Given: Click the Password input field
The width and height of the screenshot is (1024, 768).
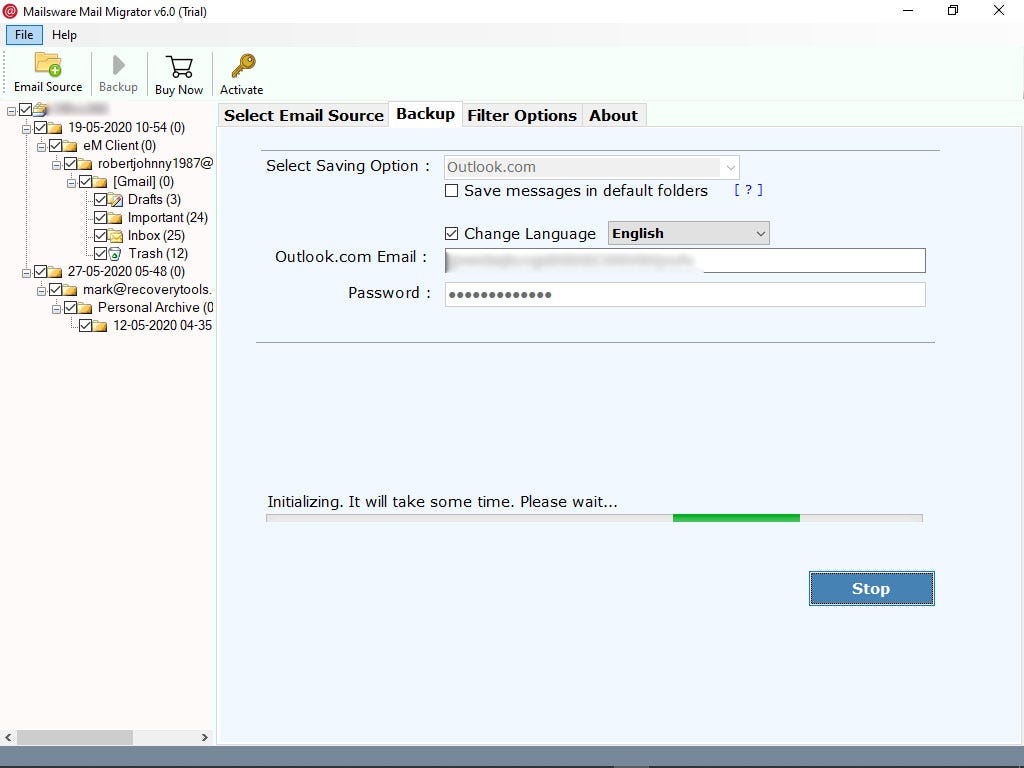Looking at the screenshot, I should [x=685, y=295].
